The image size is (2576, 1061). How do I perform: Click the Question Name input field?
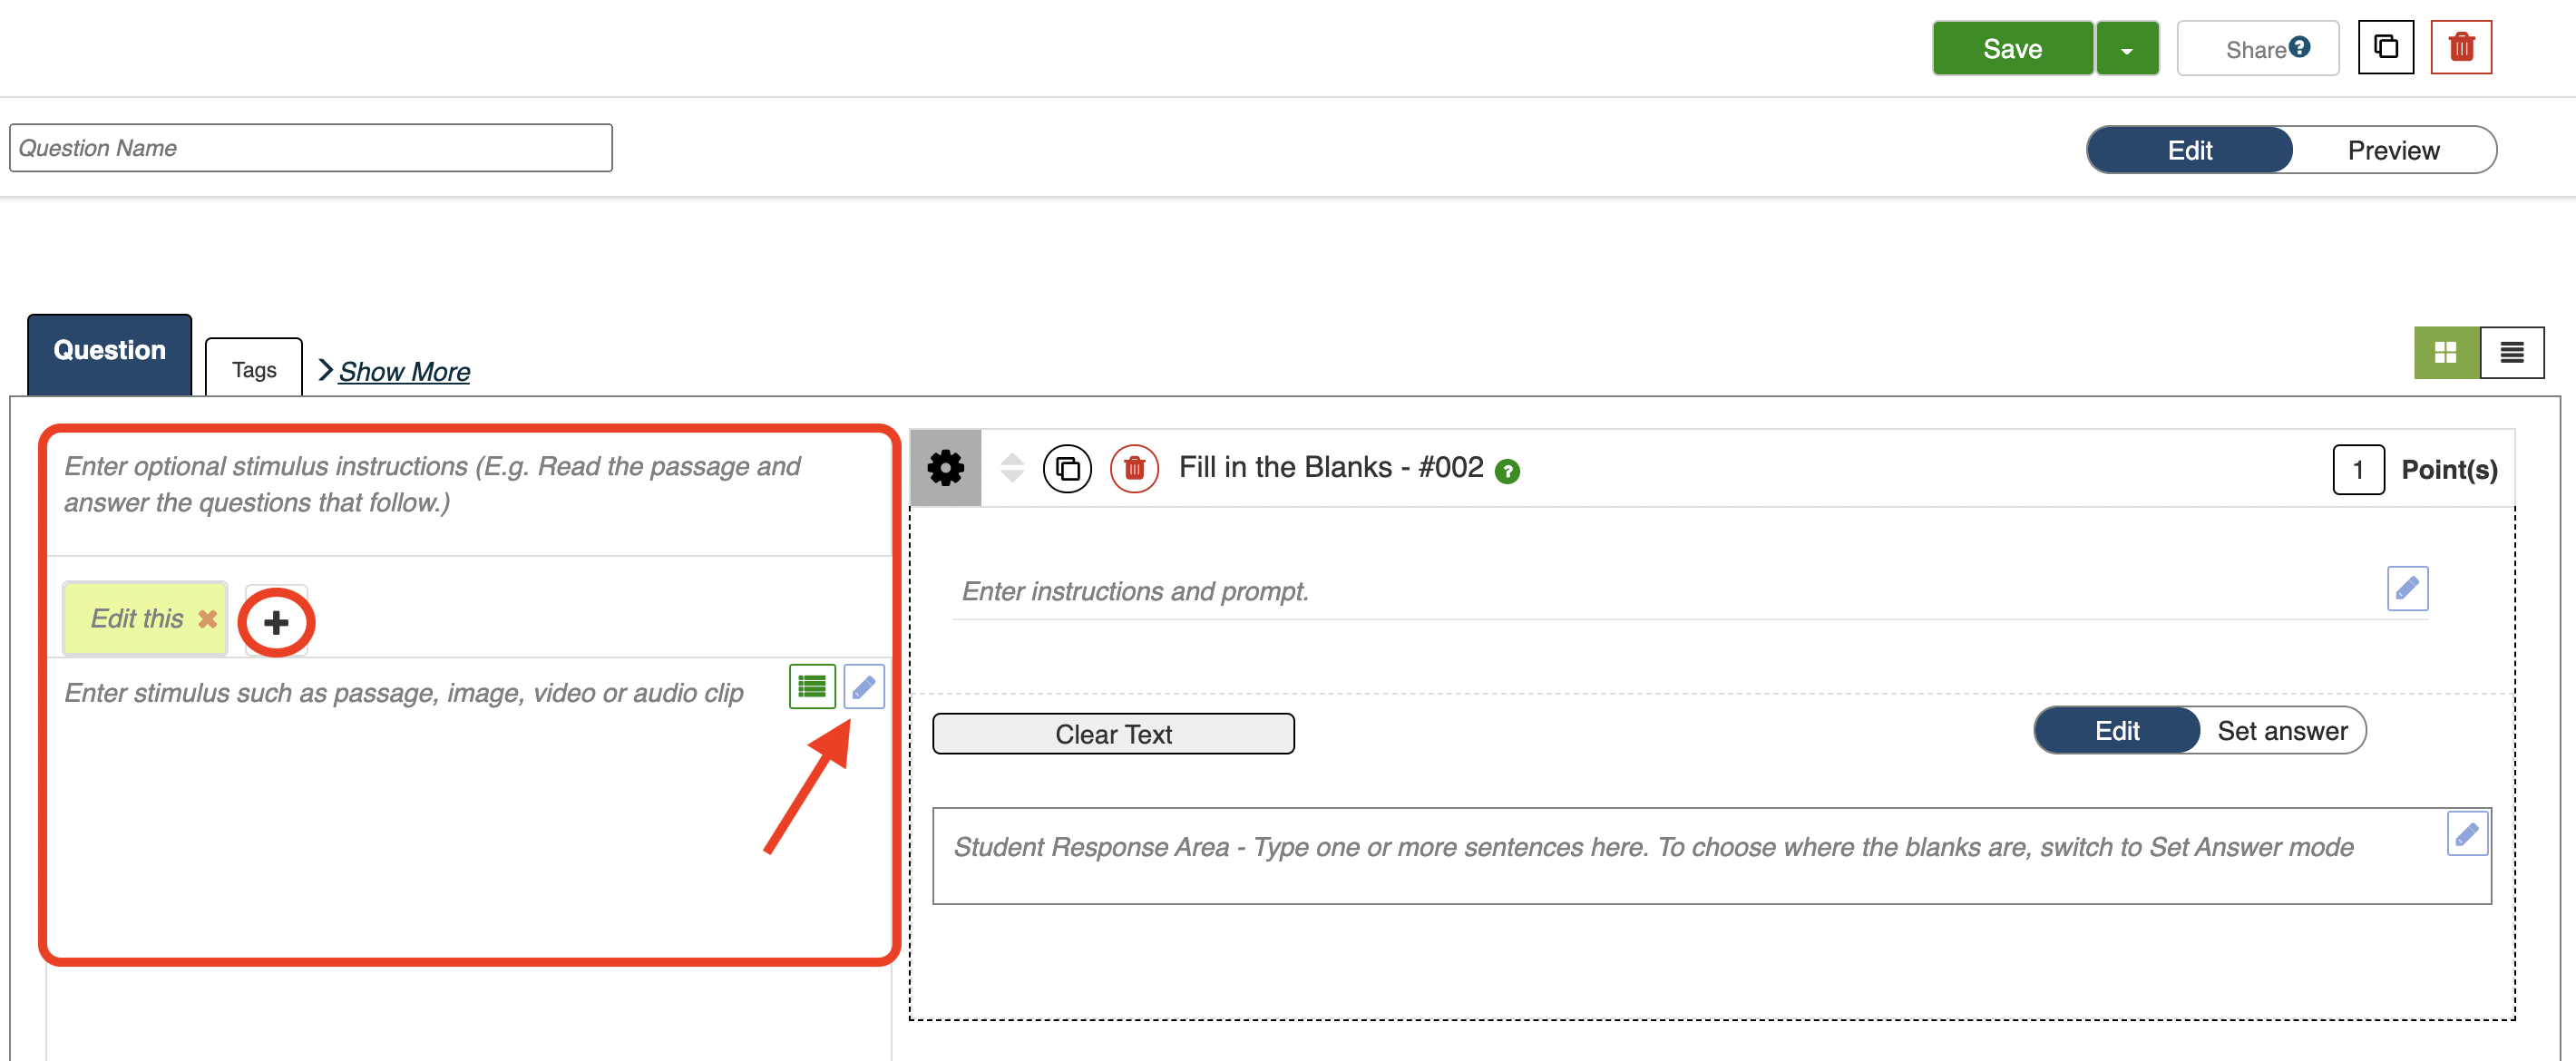(310, 148)
